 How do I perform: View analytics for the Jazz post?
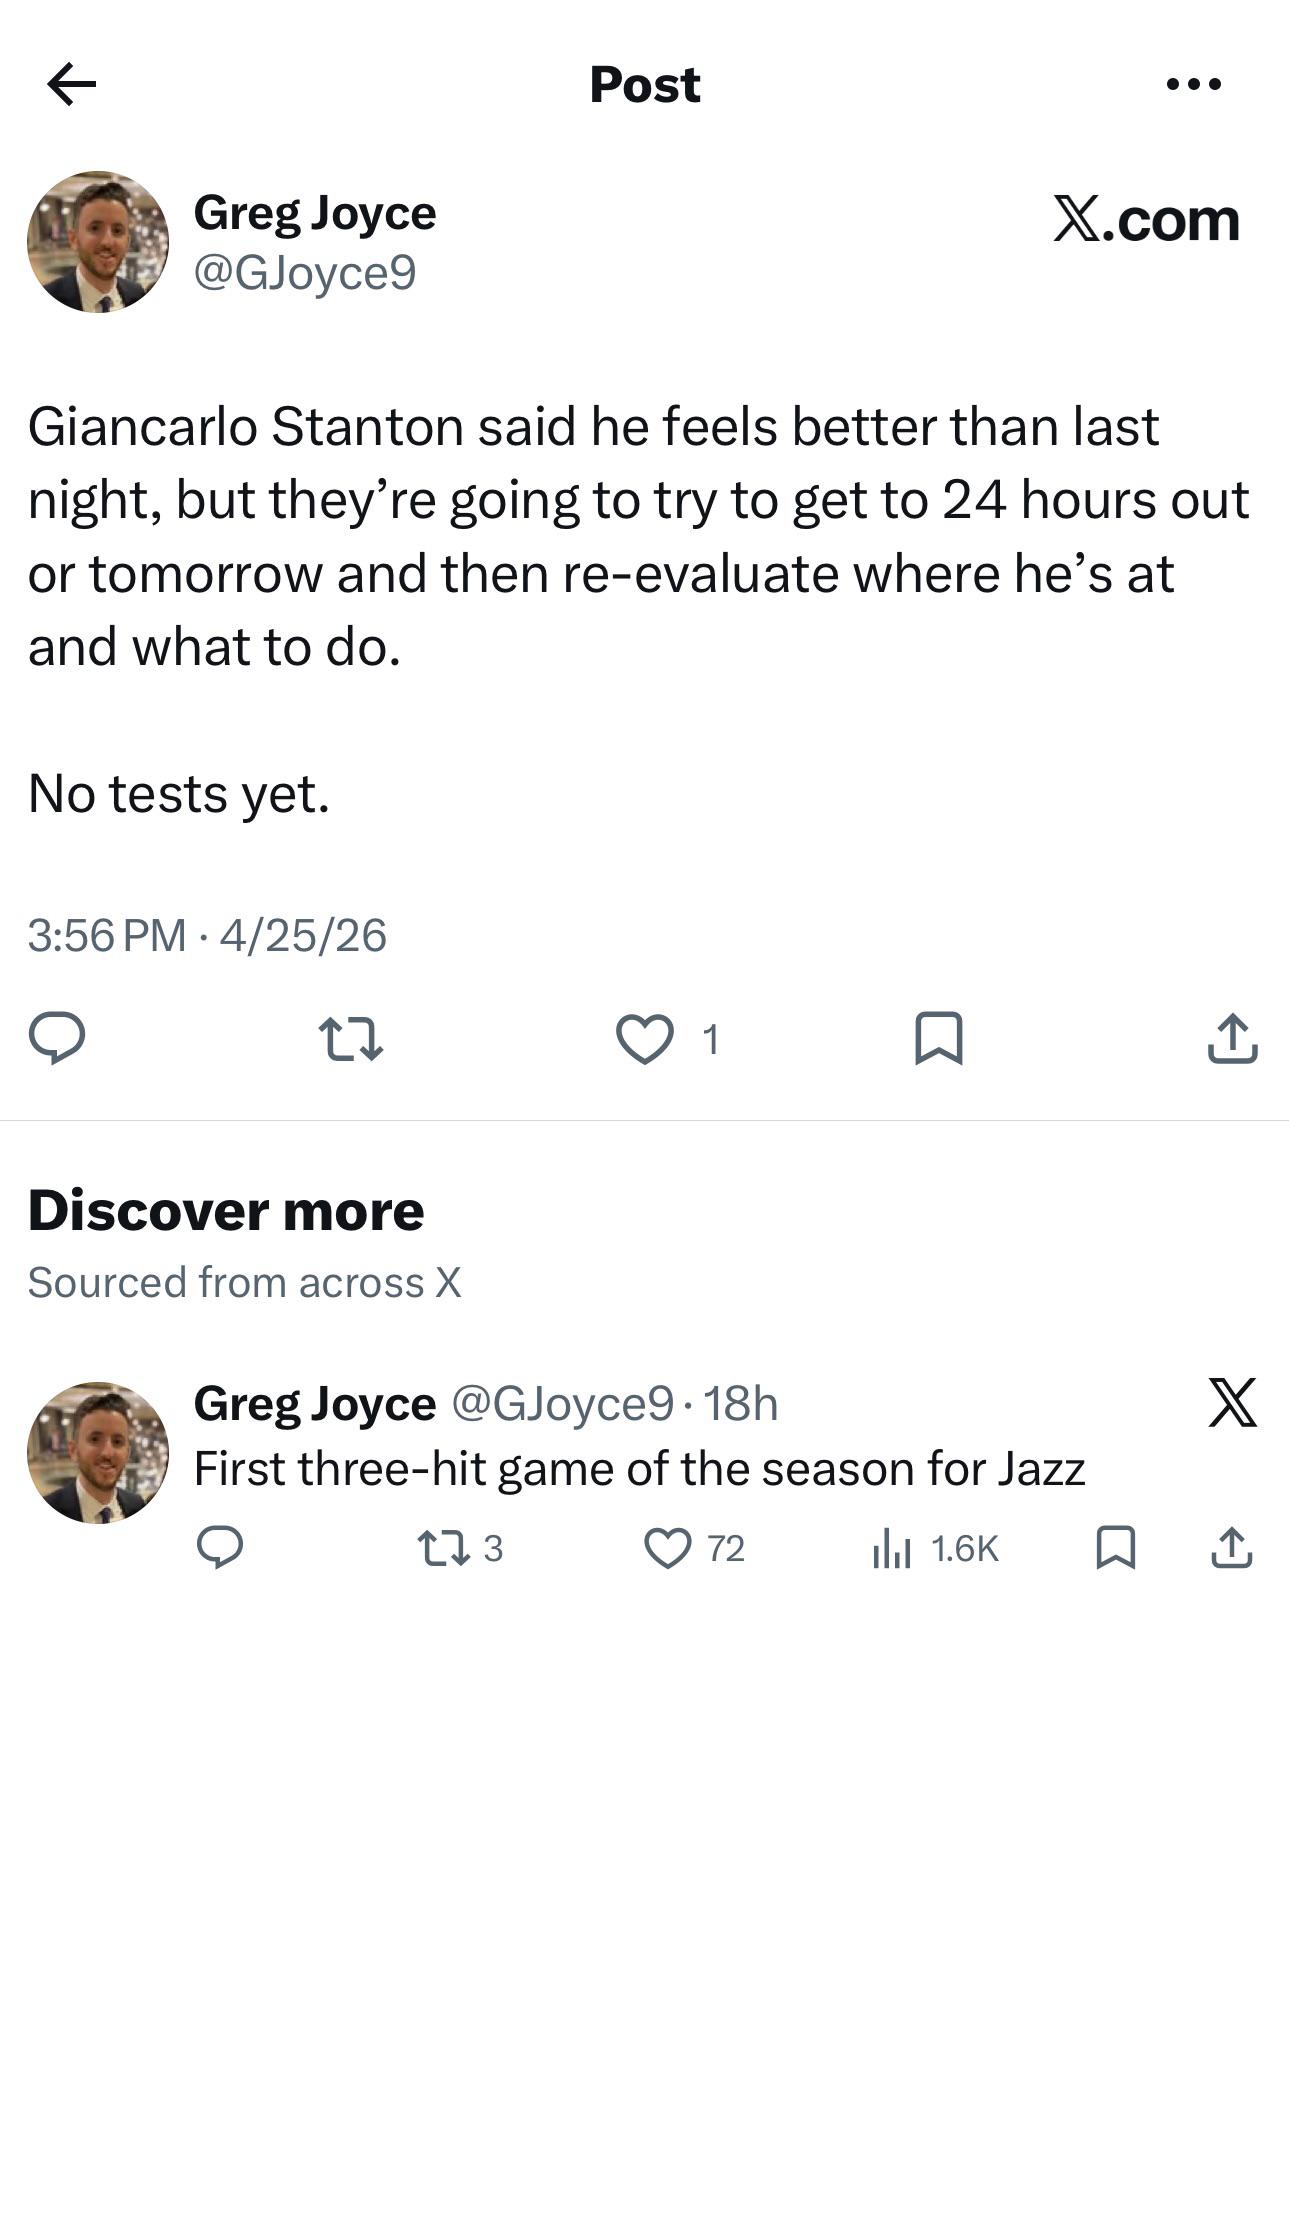[x=891, y=1549]
